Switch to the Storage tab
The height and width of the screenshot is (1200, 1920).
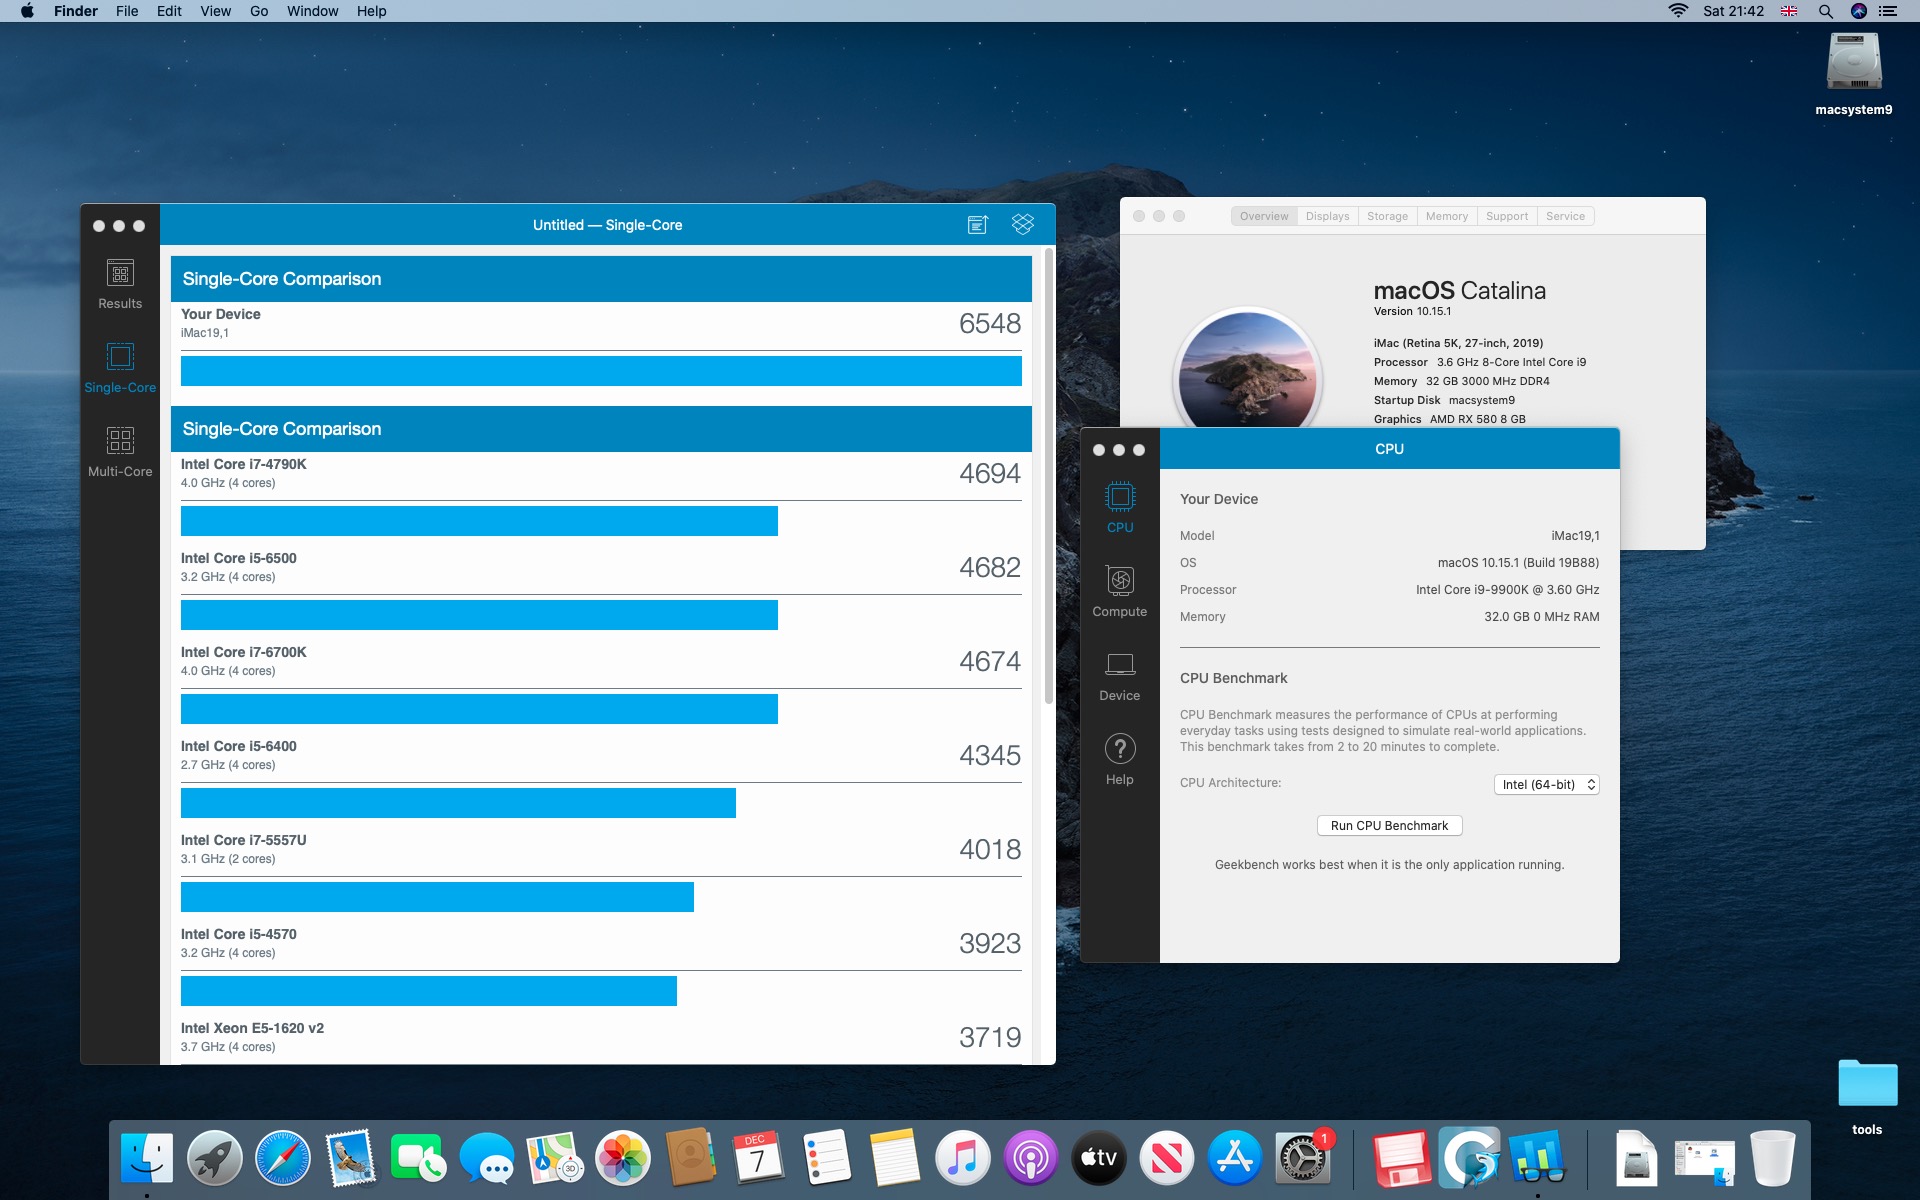point(1387,216)
